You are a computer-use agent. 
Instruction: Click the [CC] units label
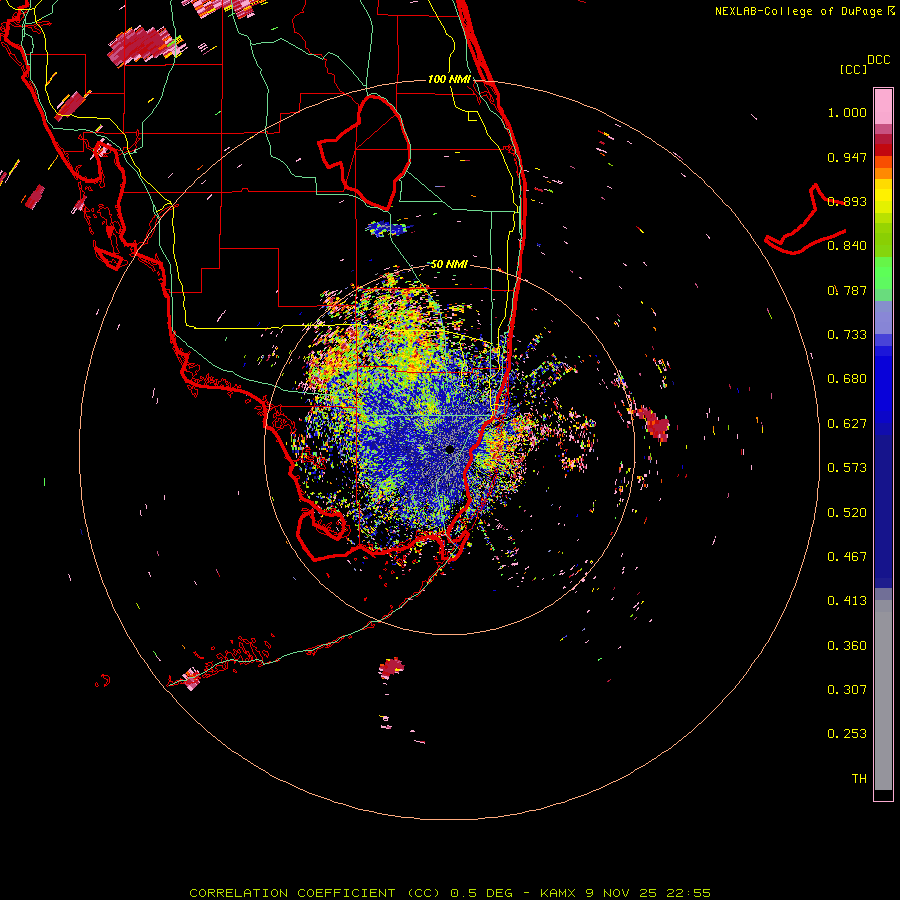pos(853,69)
